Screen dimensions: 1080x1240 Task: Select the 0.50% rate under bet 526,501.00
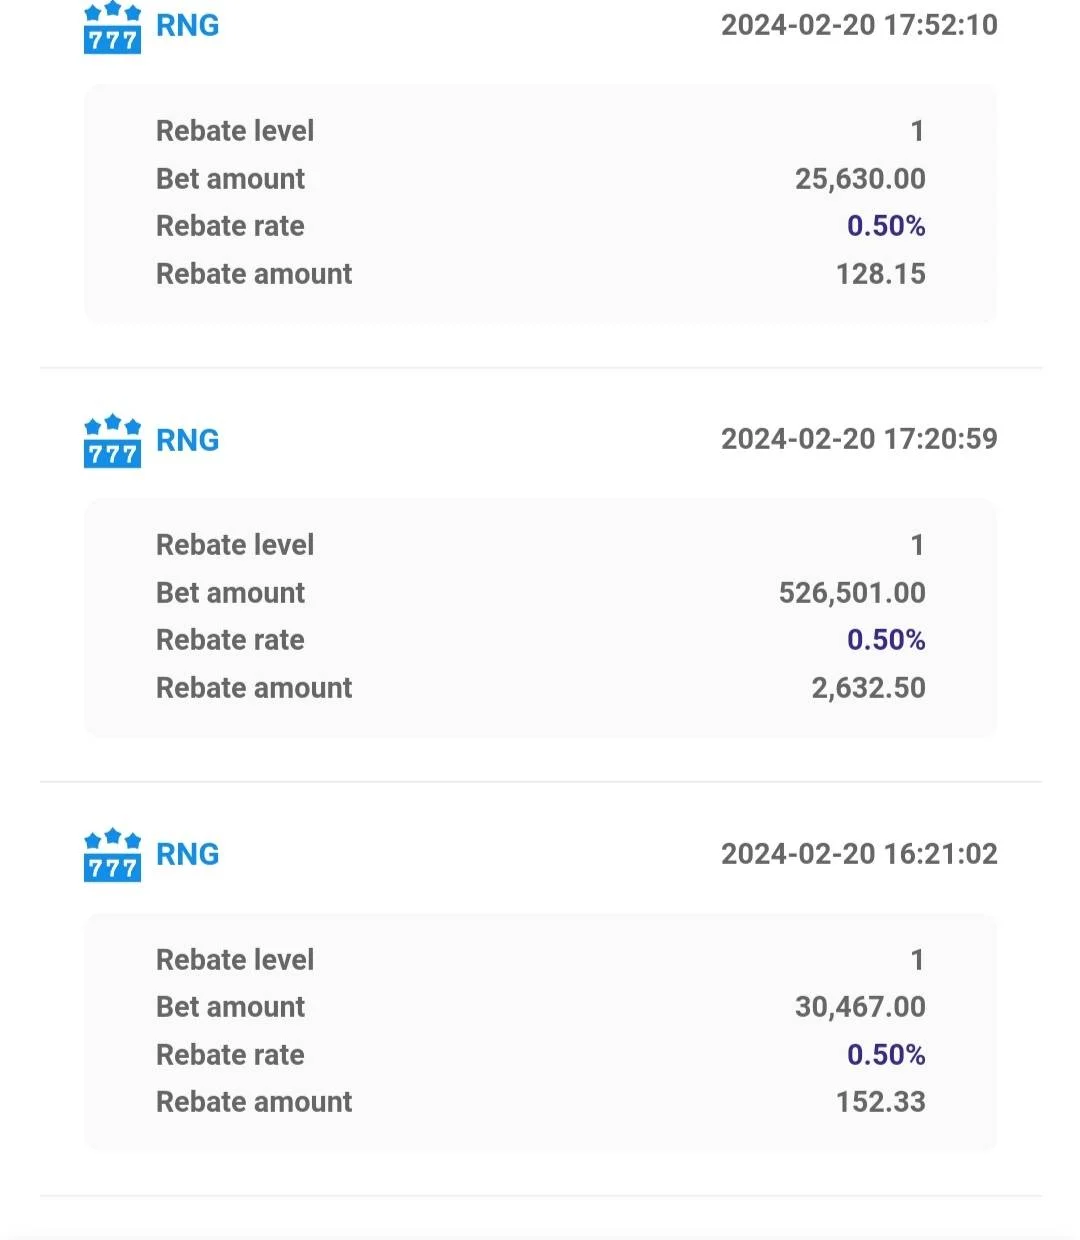[886, 640]
